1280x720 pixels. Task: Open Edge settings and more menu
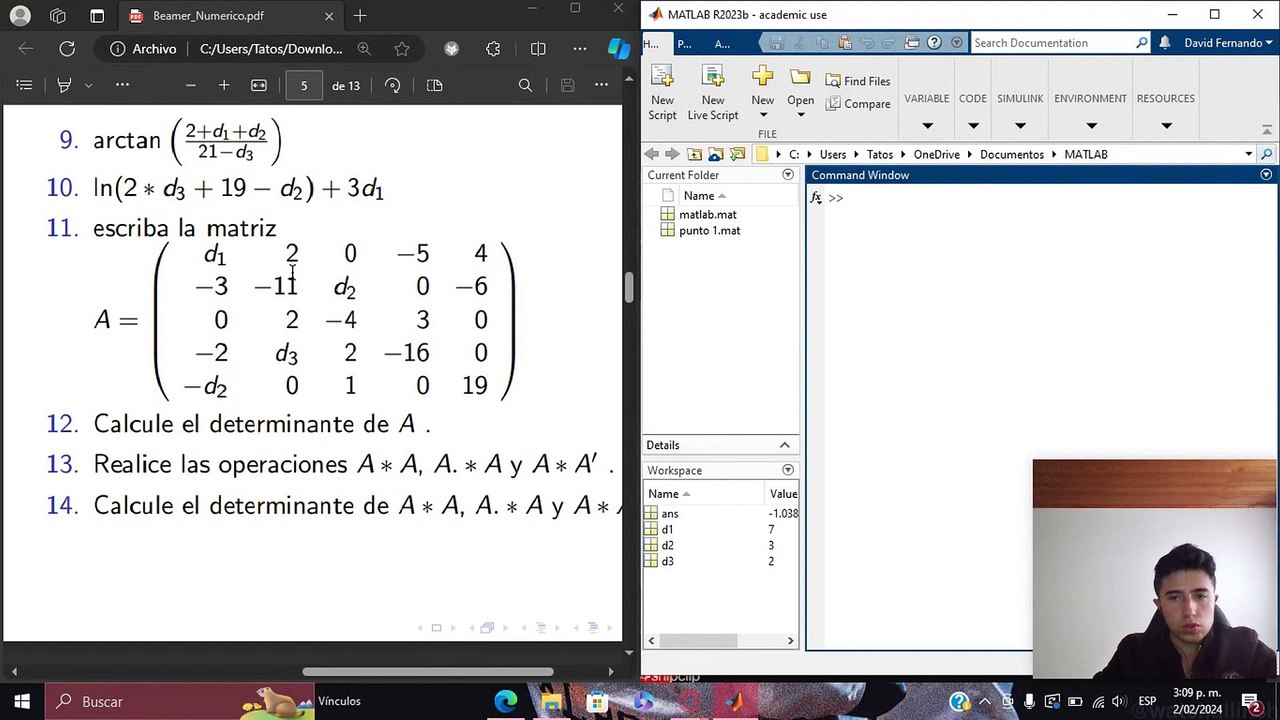pos(580,48)
